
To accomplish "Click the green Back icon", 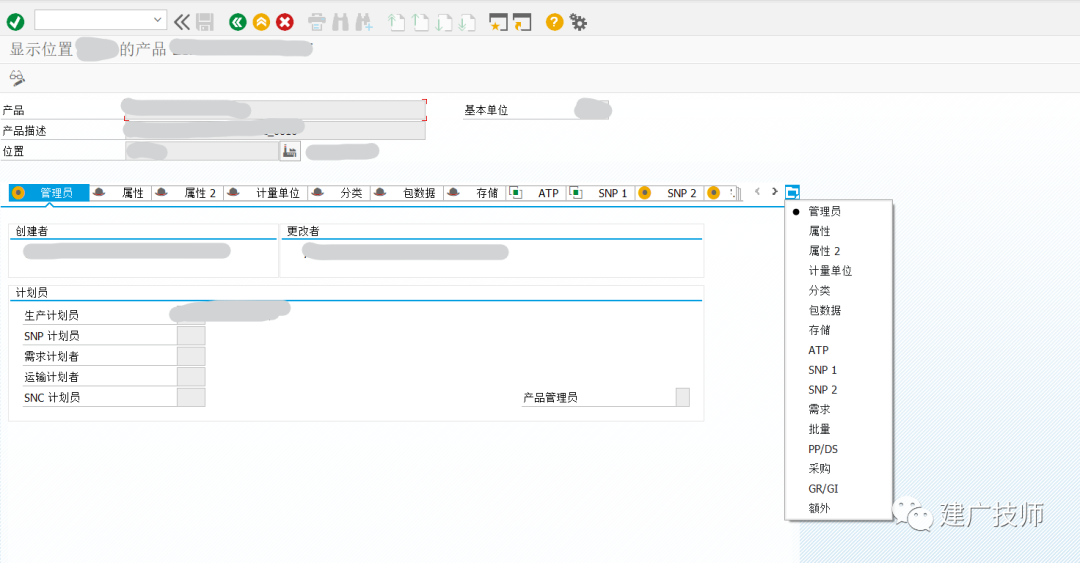I will [238, 22].
